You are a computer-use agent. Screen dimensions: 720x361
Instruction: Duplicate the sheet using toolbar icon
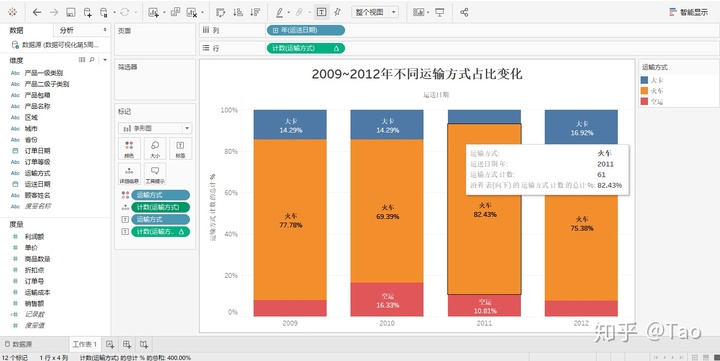[x=175, y=12]
